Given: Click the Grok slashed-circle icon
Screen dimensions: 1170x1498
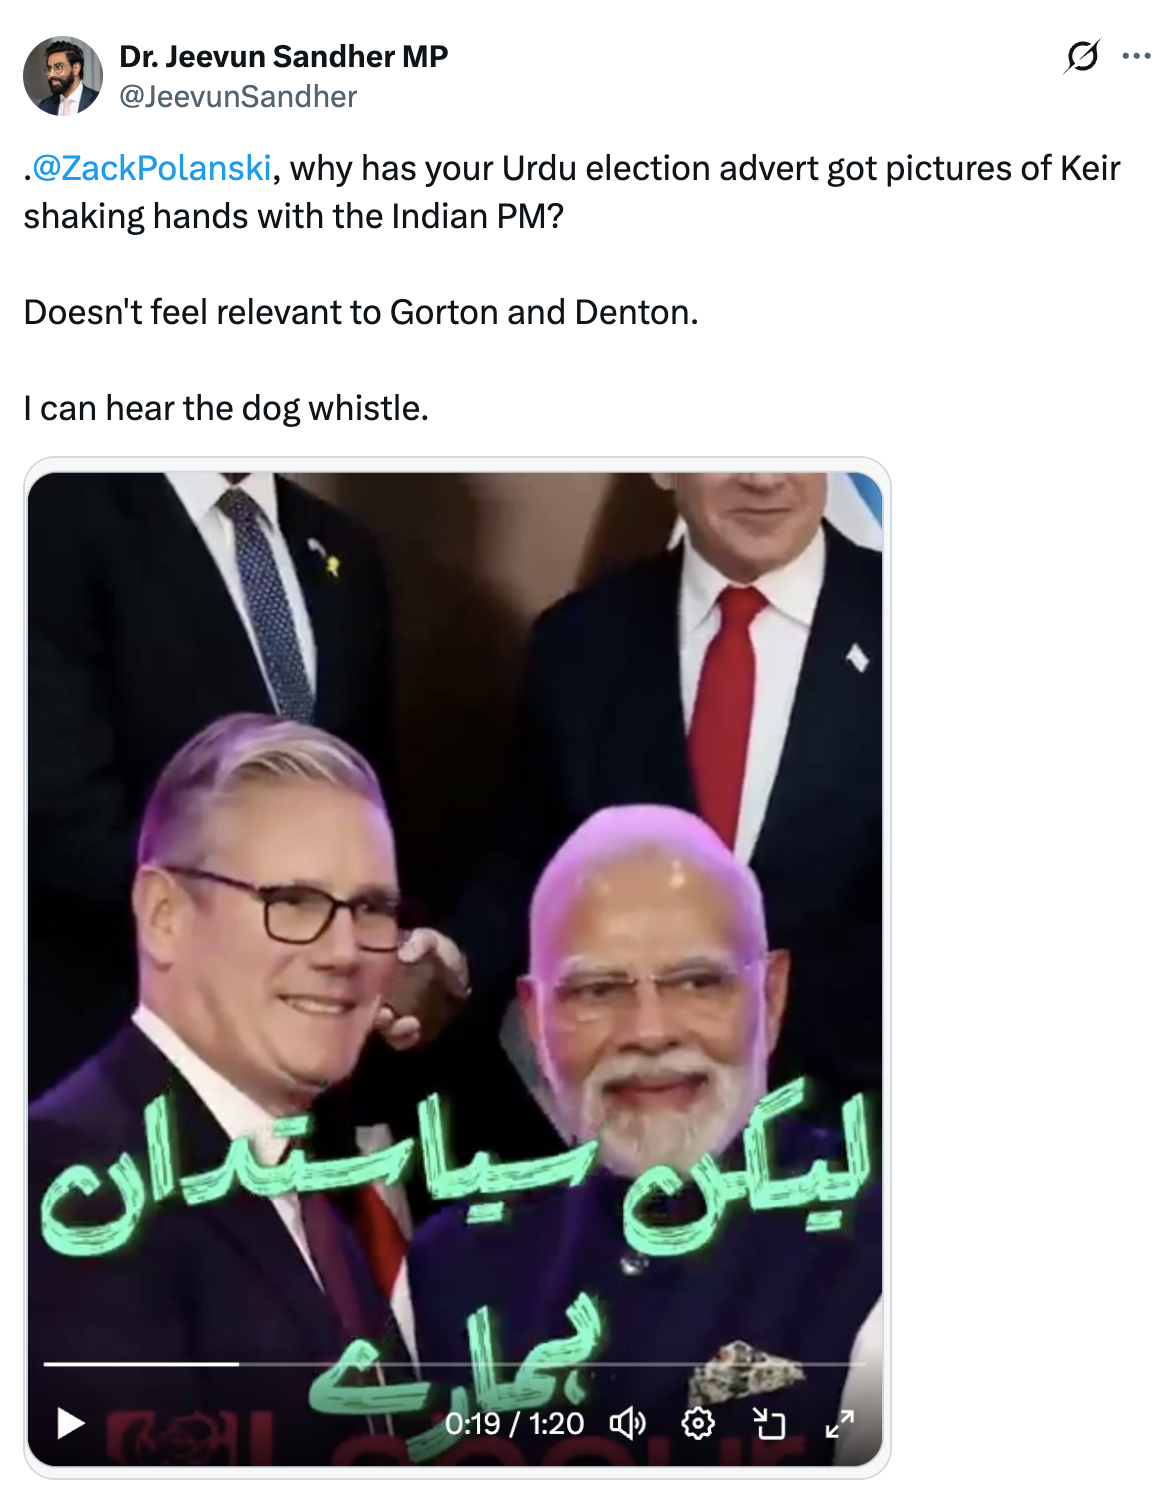Looking at the screenshot, I should (x=1082, y=56).
